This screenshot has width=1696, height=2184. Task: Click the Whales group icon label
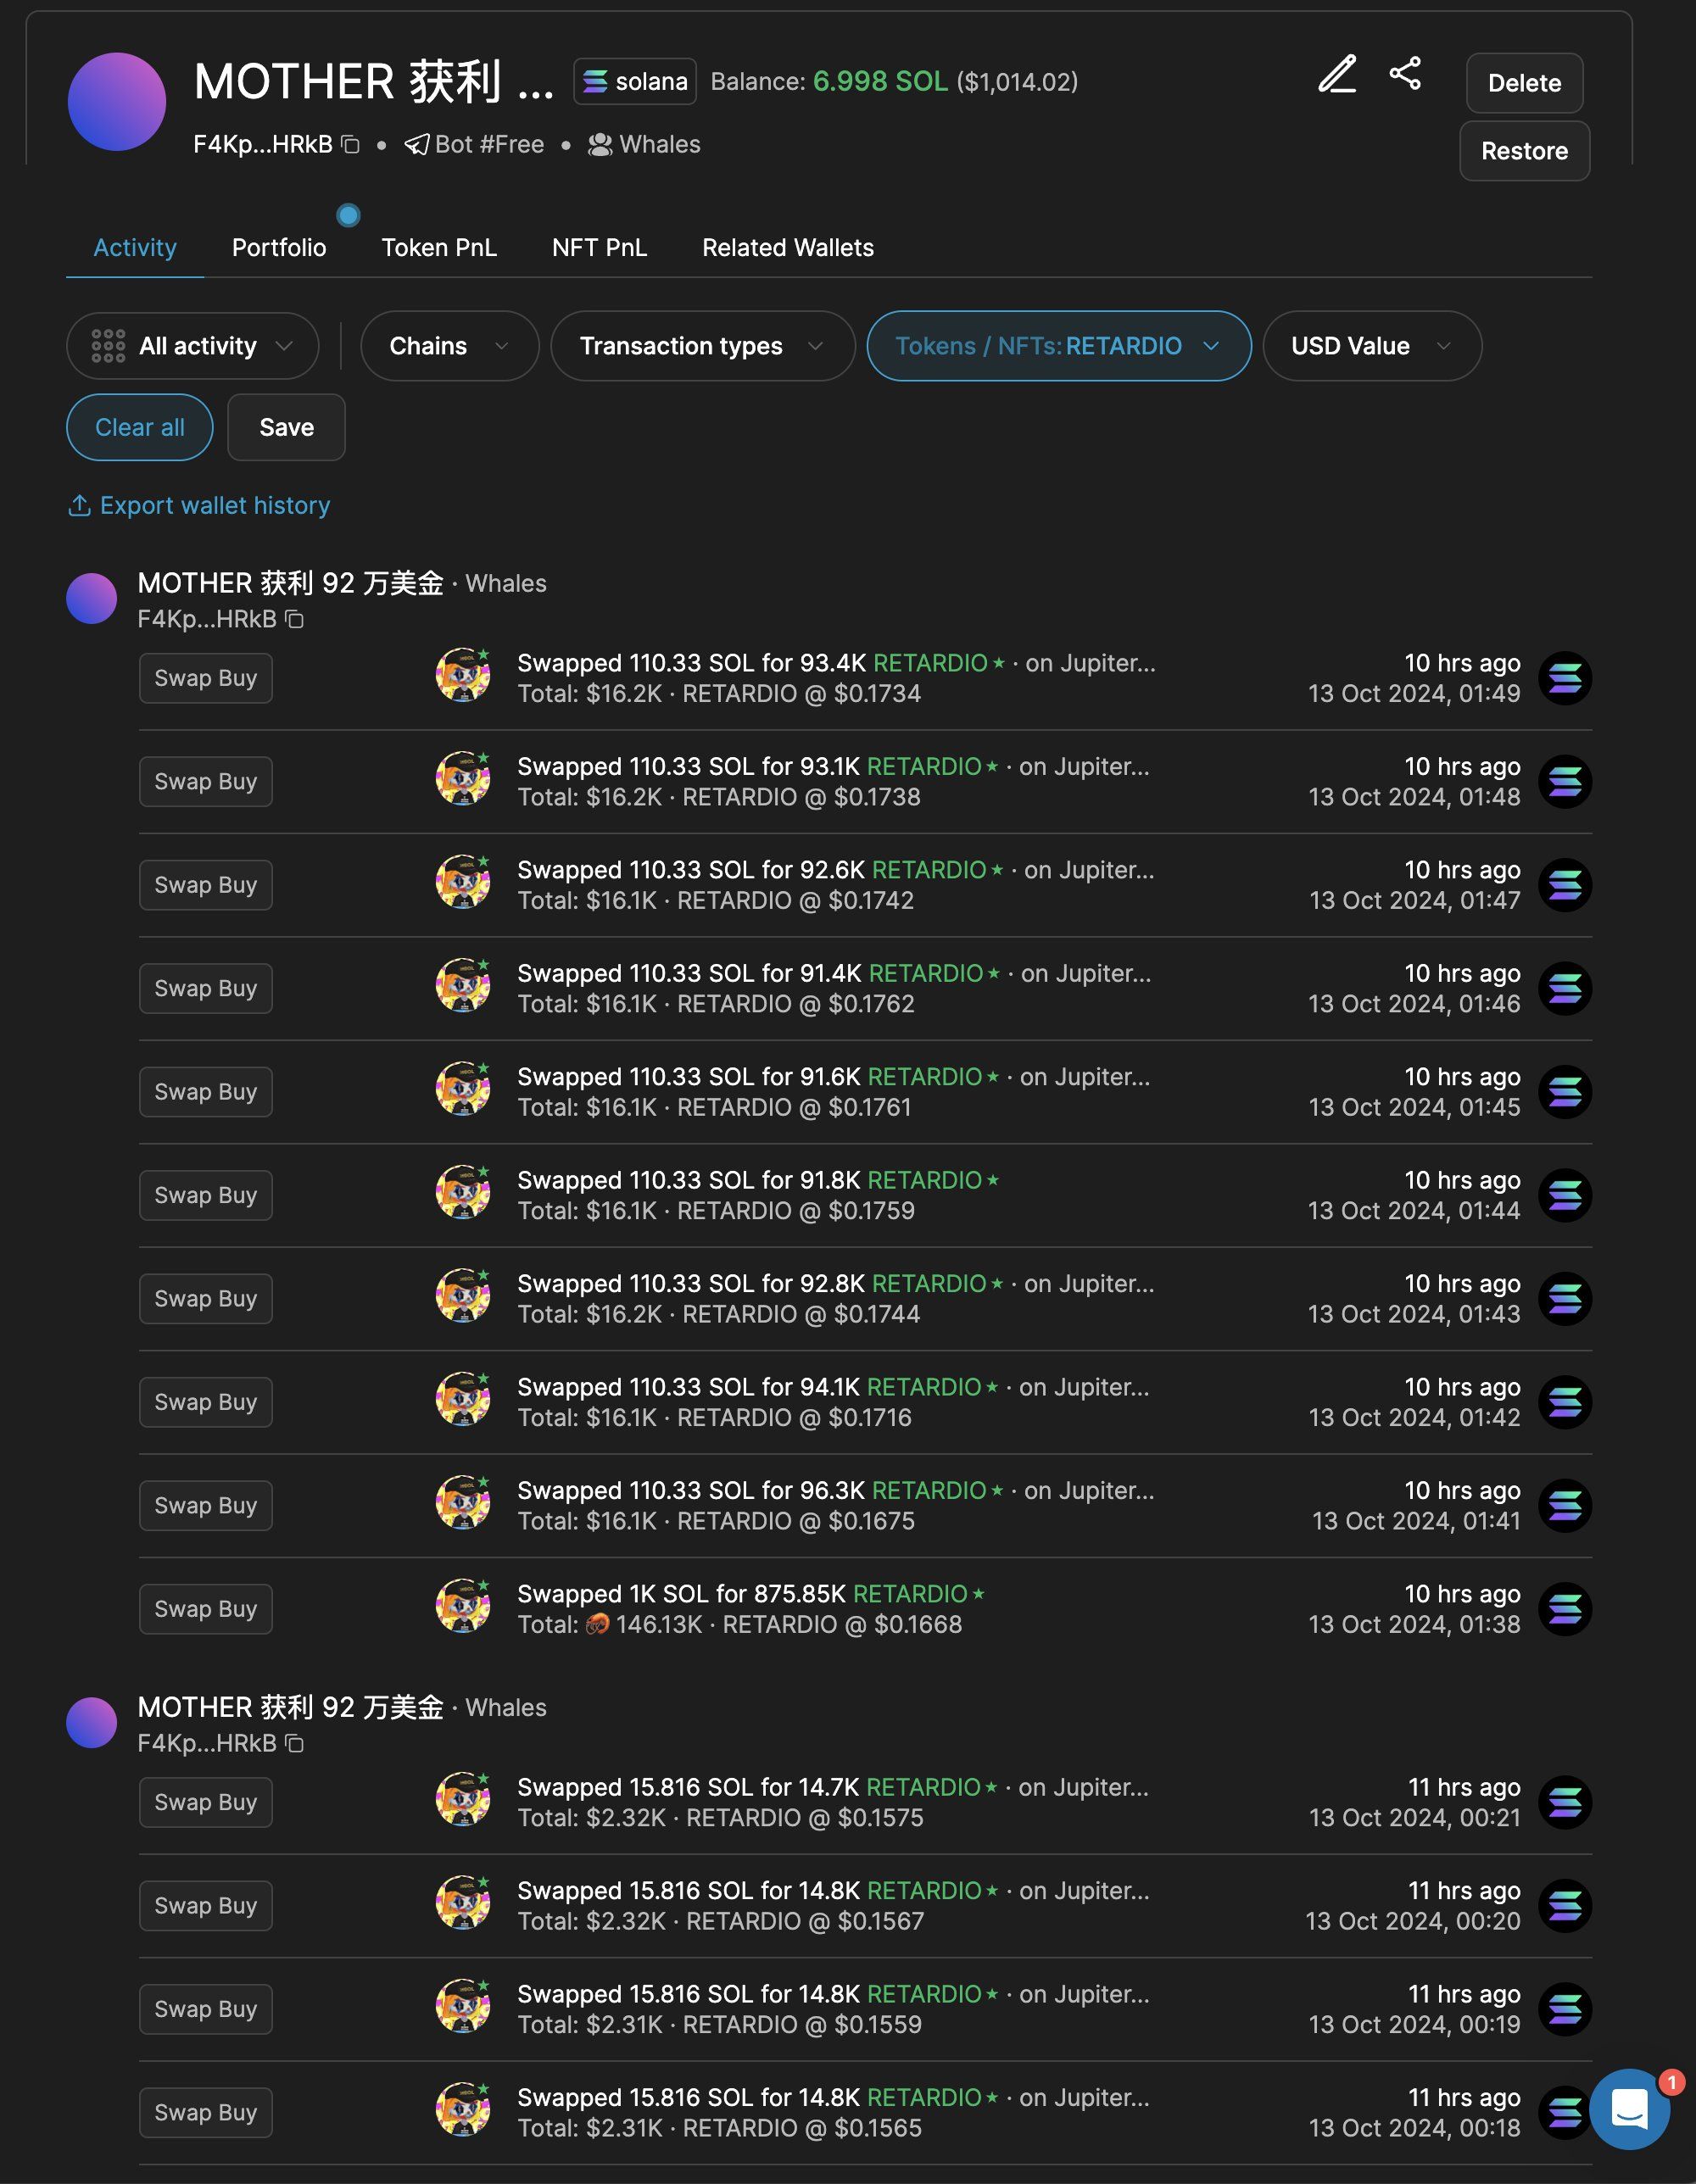tap(600, 145)
